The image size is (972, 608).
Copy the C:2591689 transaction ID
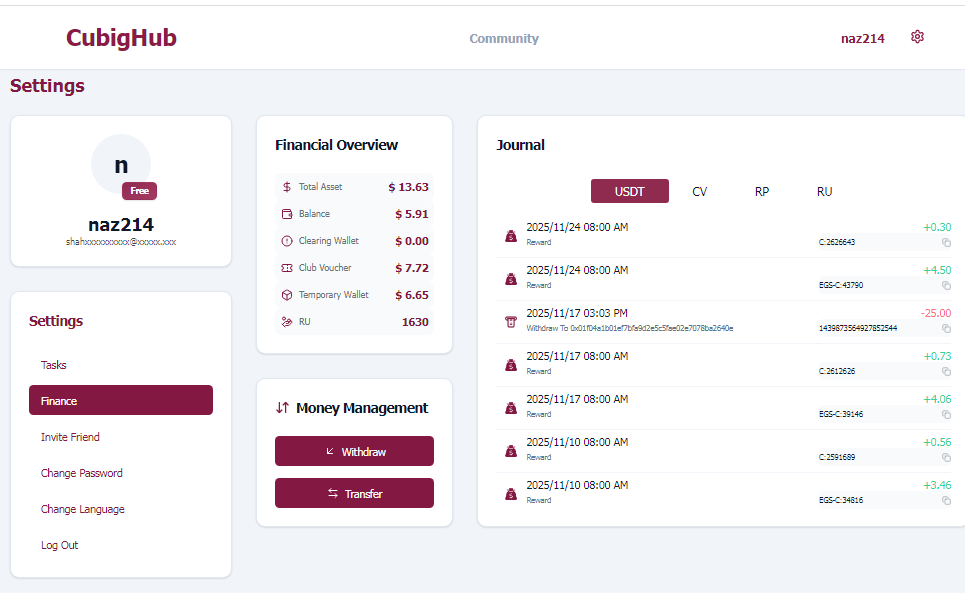coord(946,457)
